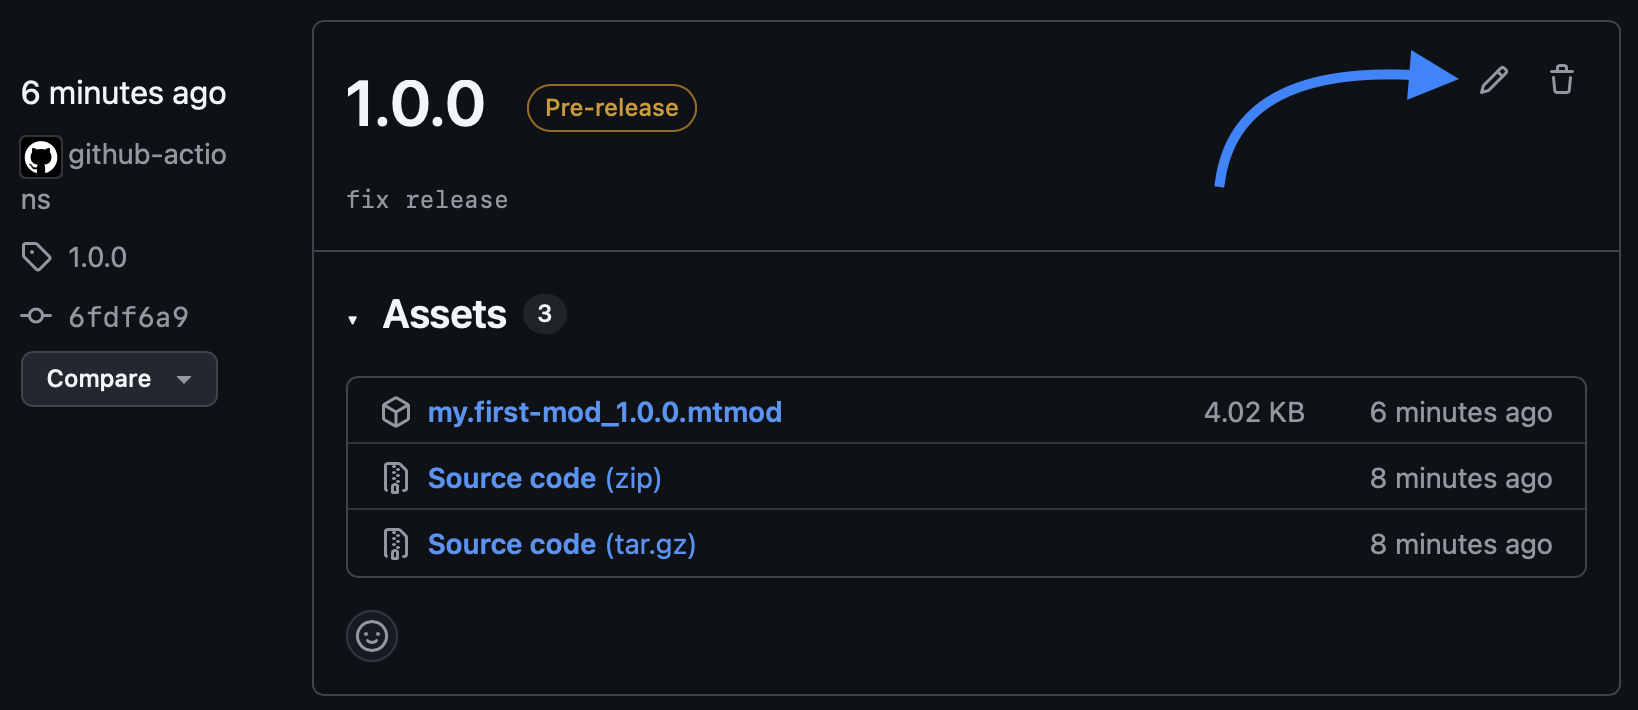Viewport: 1638px width, 710px height.
Task: Click the archive icon next to tar.gz source
Action: [396, 544]
